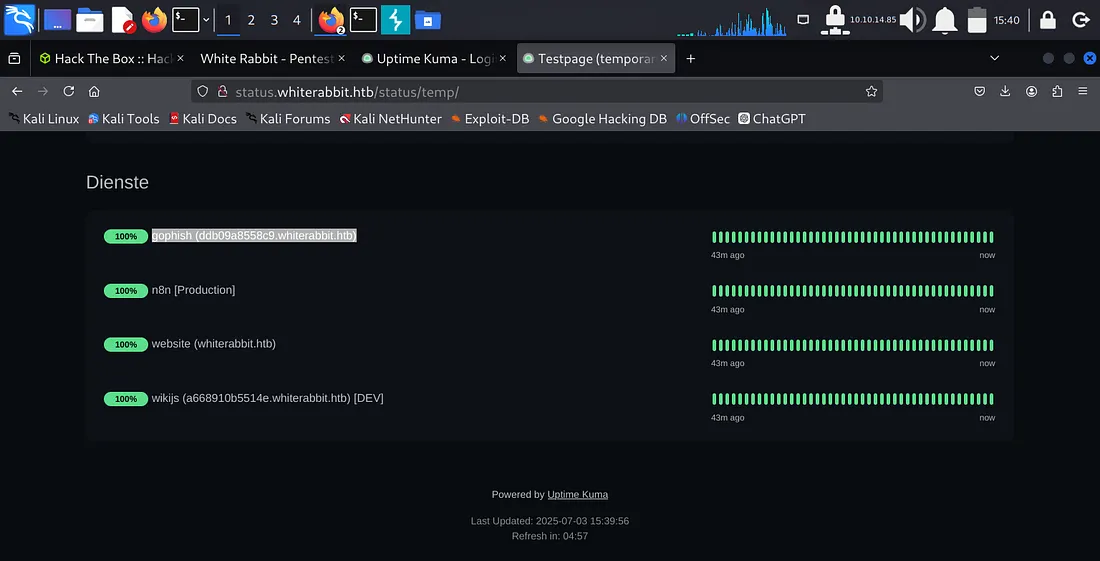Image resolution: width=1100 pixels, height=561 pixels.
Task: Open the Kali Docs bookmark
Action: pos(203,119)
